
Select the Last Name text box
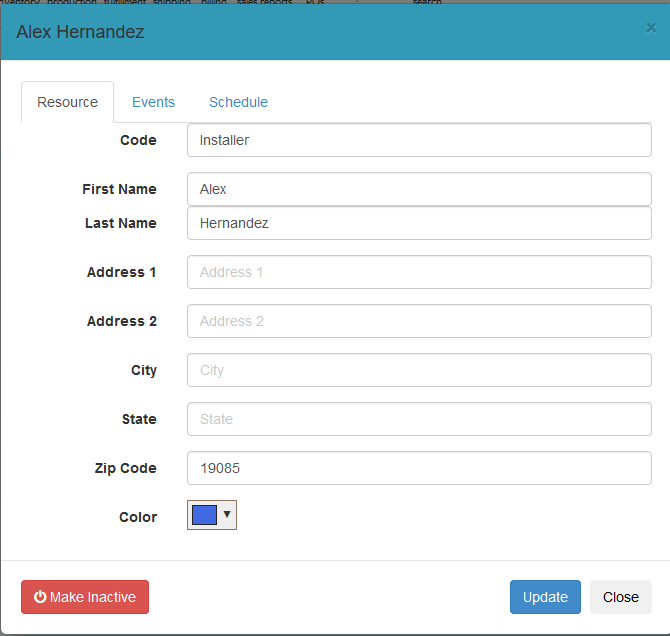tap(419, 223)
